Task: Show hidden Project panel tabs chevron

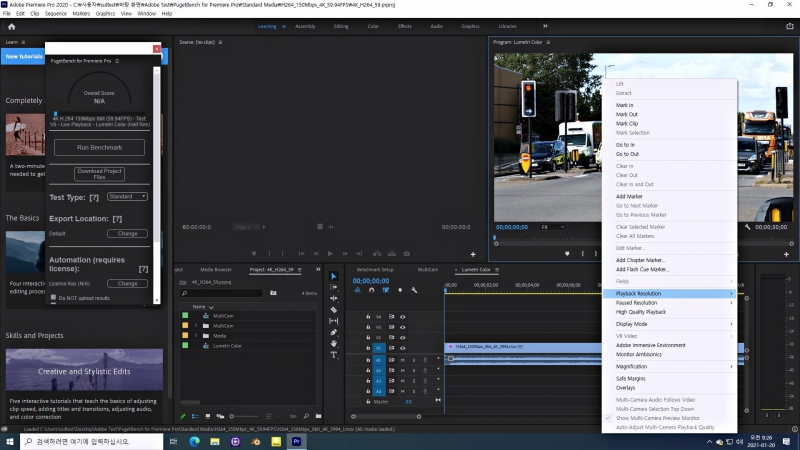Action: 318,269
